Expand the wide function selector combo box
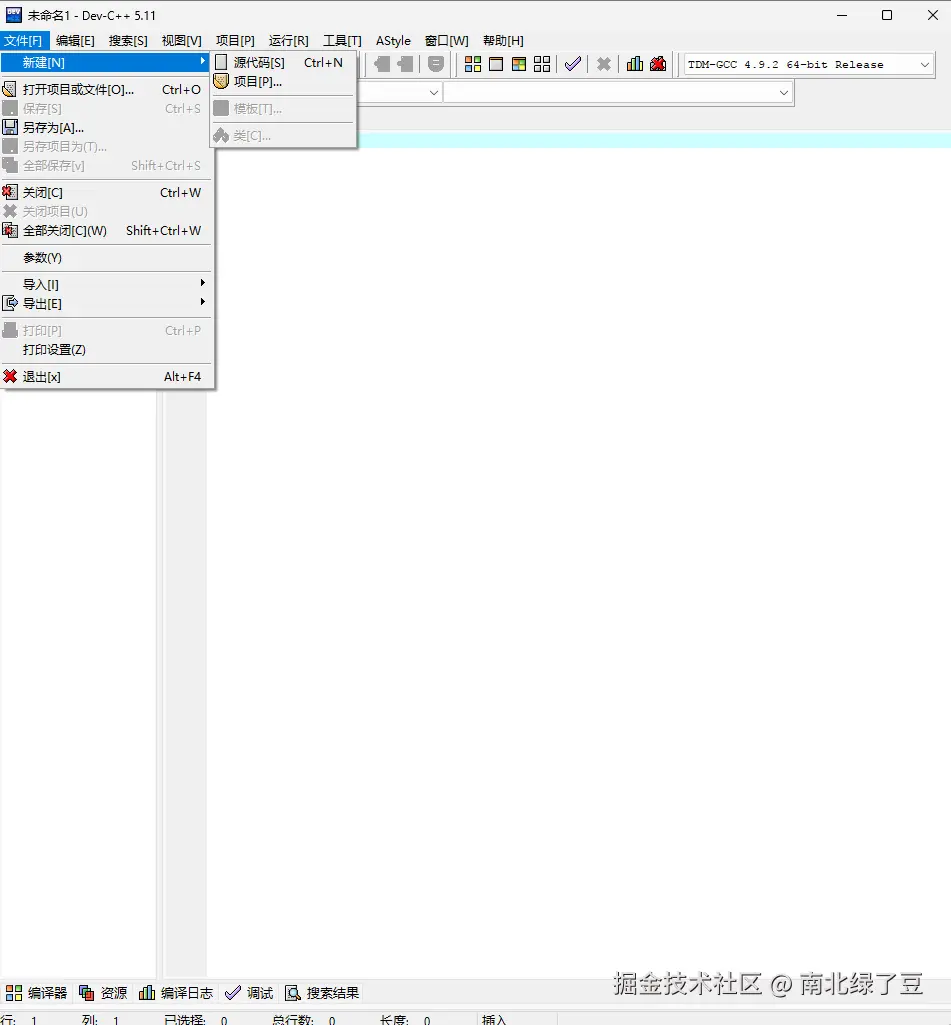The width and height of the screenshot is (951, 1025). tap(618, 92)
